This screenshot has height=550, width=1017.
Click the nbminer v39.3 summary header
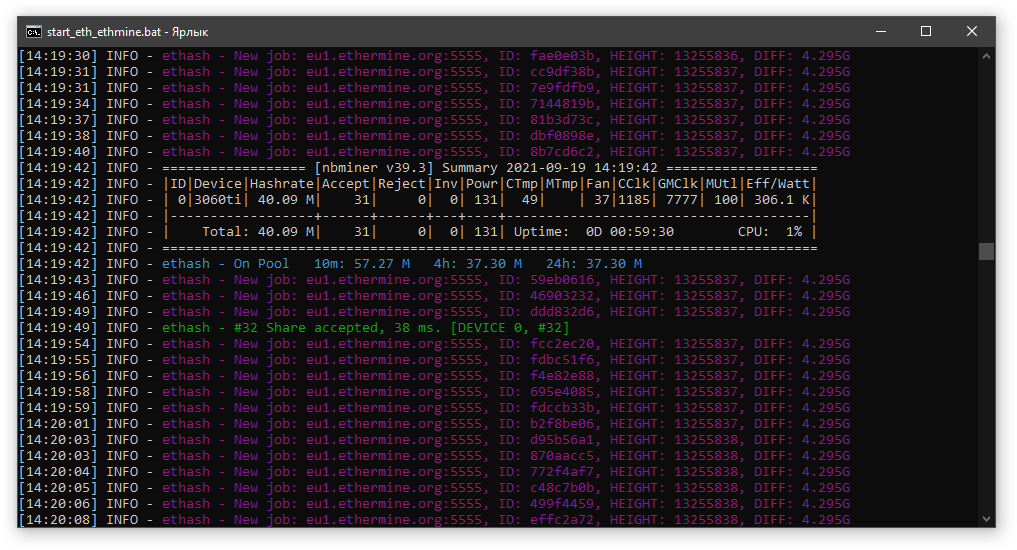490,168
